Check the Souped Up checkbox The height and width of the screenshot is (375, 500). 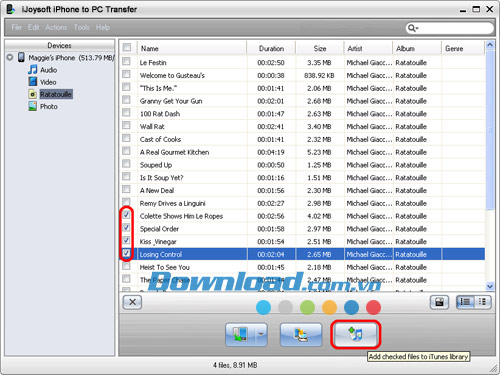126,163
